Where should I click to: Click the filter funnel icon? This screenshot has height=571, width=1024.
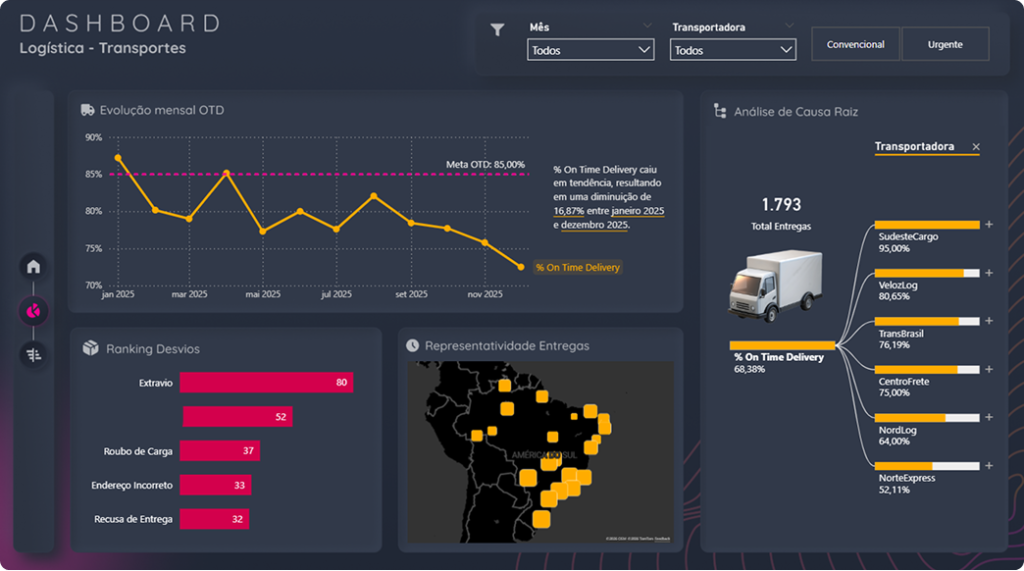point(497,29)
